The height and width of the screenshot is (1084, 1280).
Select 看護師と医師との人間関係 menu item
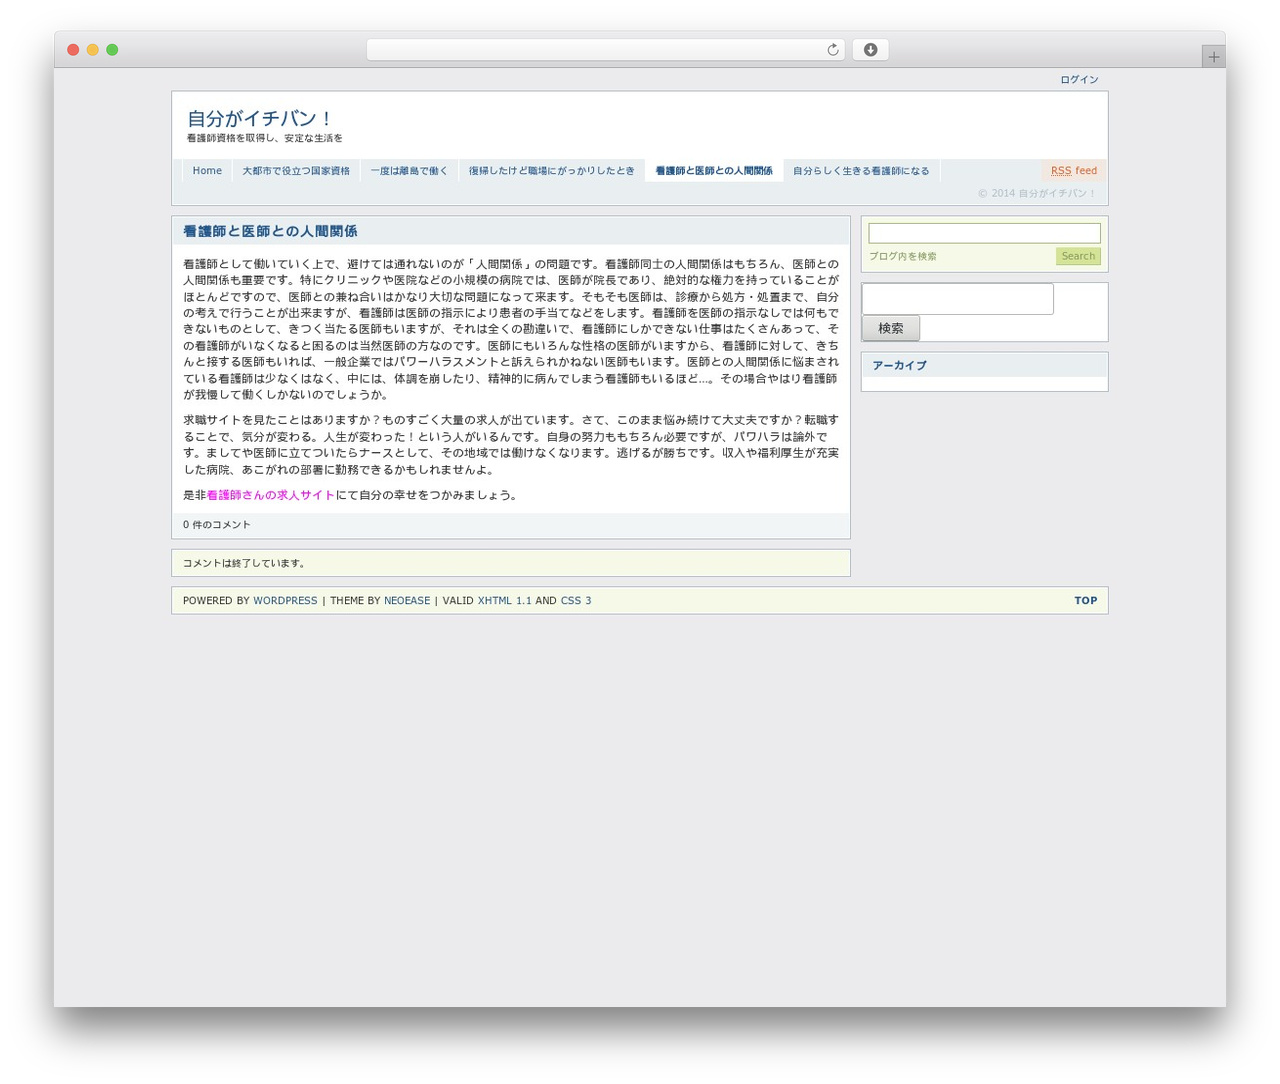pyautogui.click(x=714, y=171)
